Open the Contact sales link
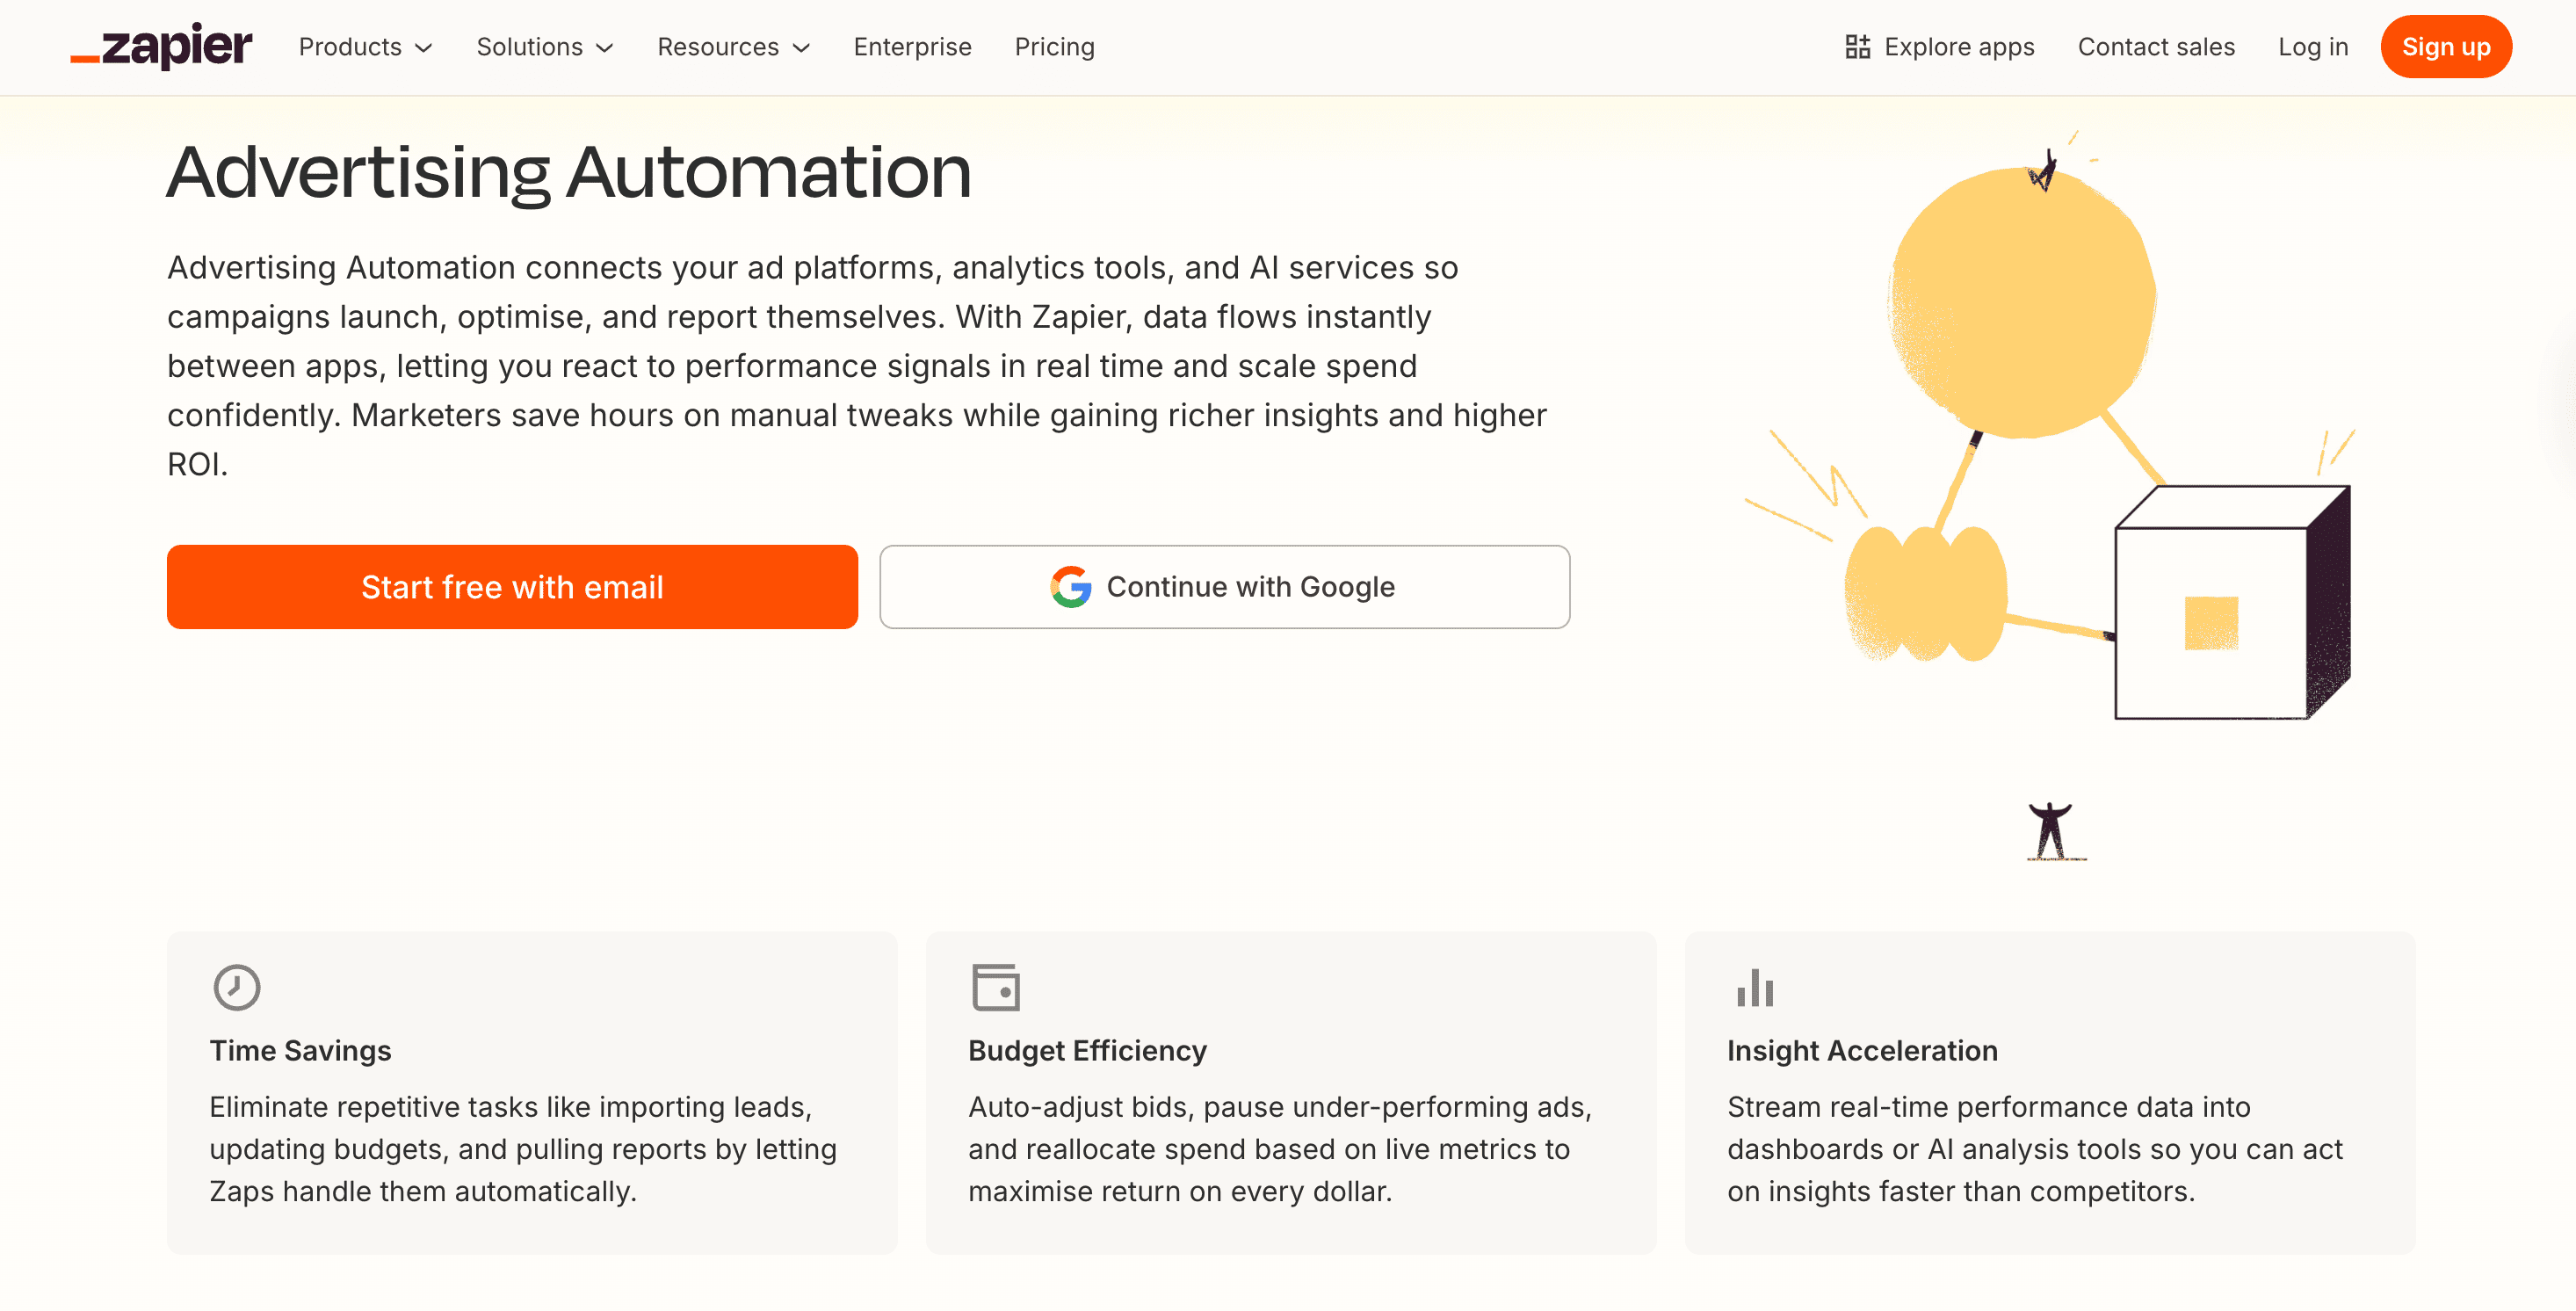Viewport: 2576px width, 1311px height. pos(2156,47)
